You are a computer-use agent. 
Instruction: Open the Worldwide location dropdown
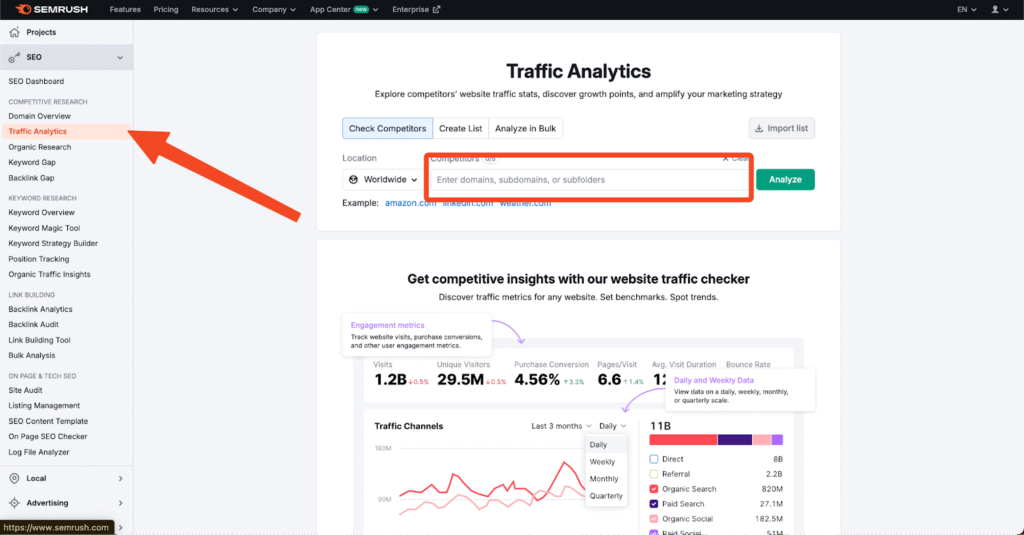click(x=382, y=180)
